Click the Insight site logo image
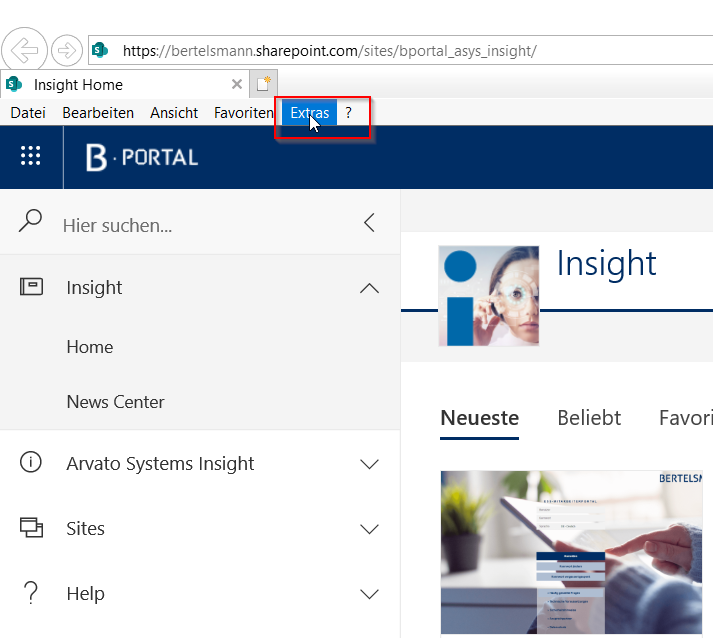Screen dimensions: 713x638 point(489,296)
